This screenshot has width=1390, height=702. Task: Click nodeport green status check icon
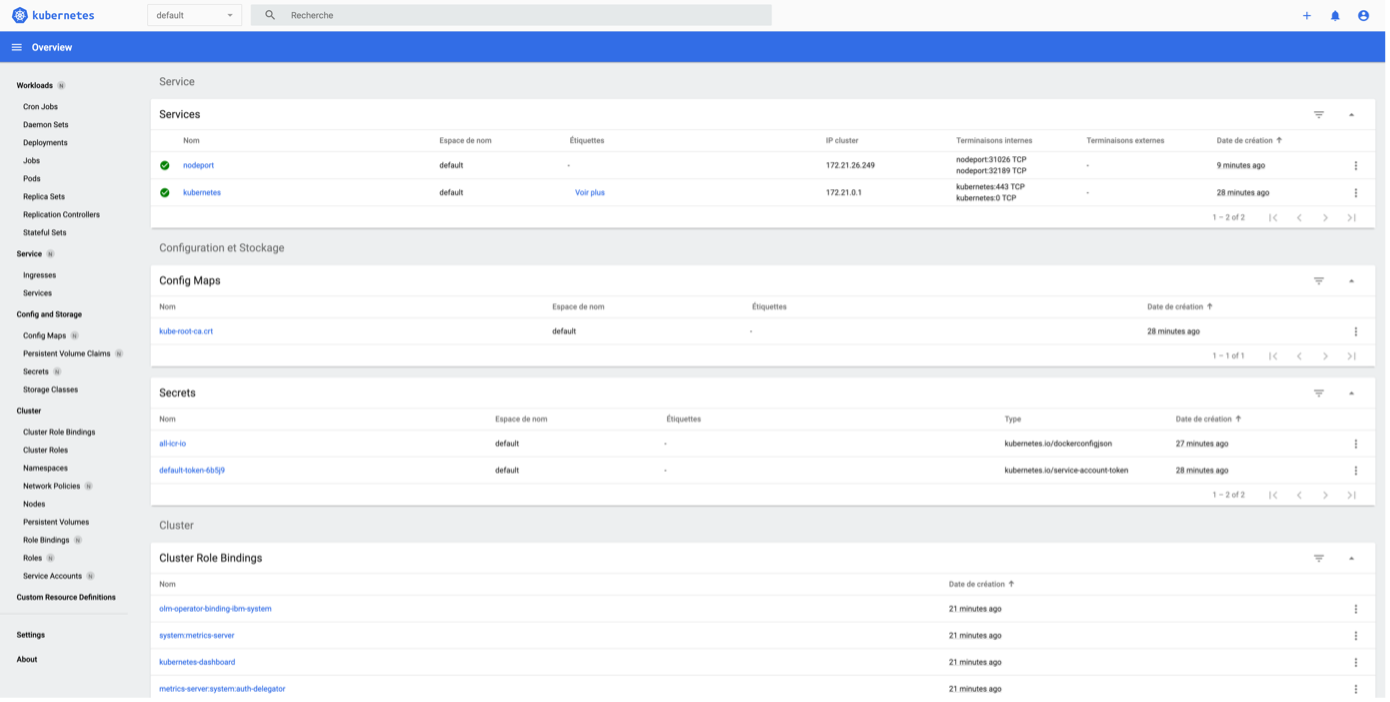pos(165,166)
